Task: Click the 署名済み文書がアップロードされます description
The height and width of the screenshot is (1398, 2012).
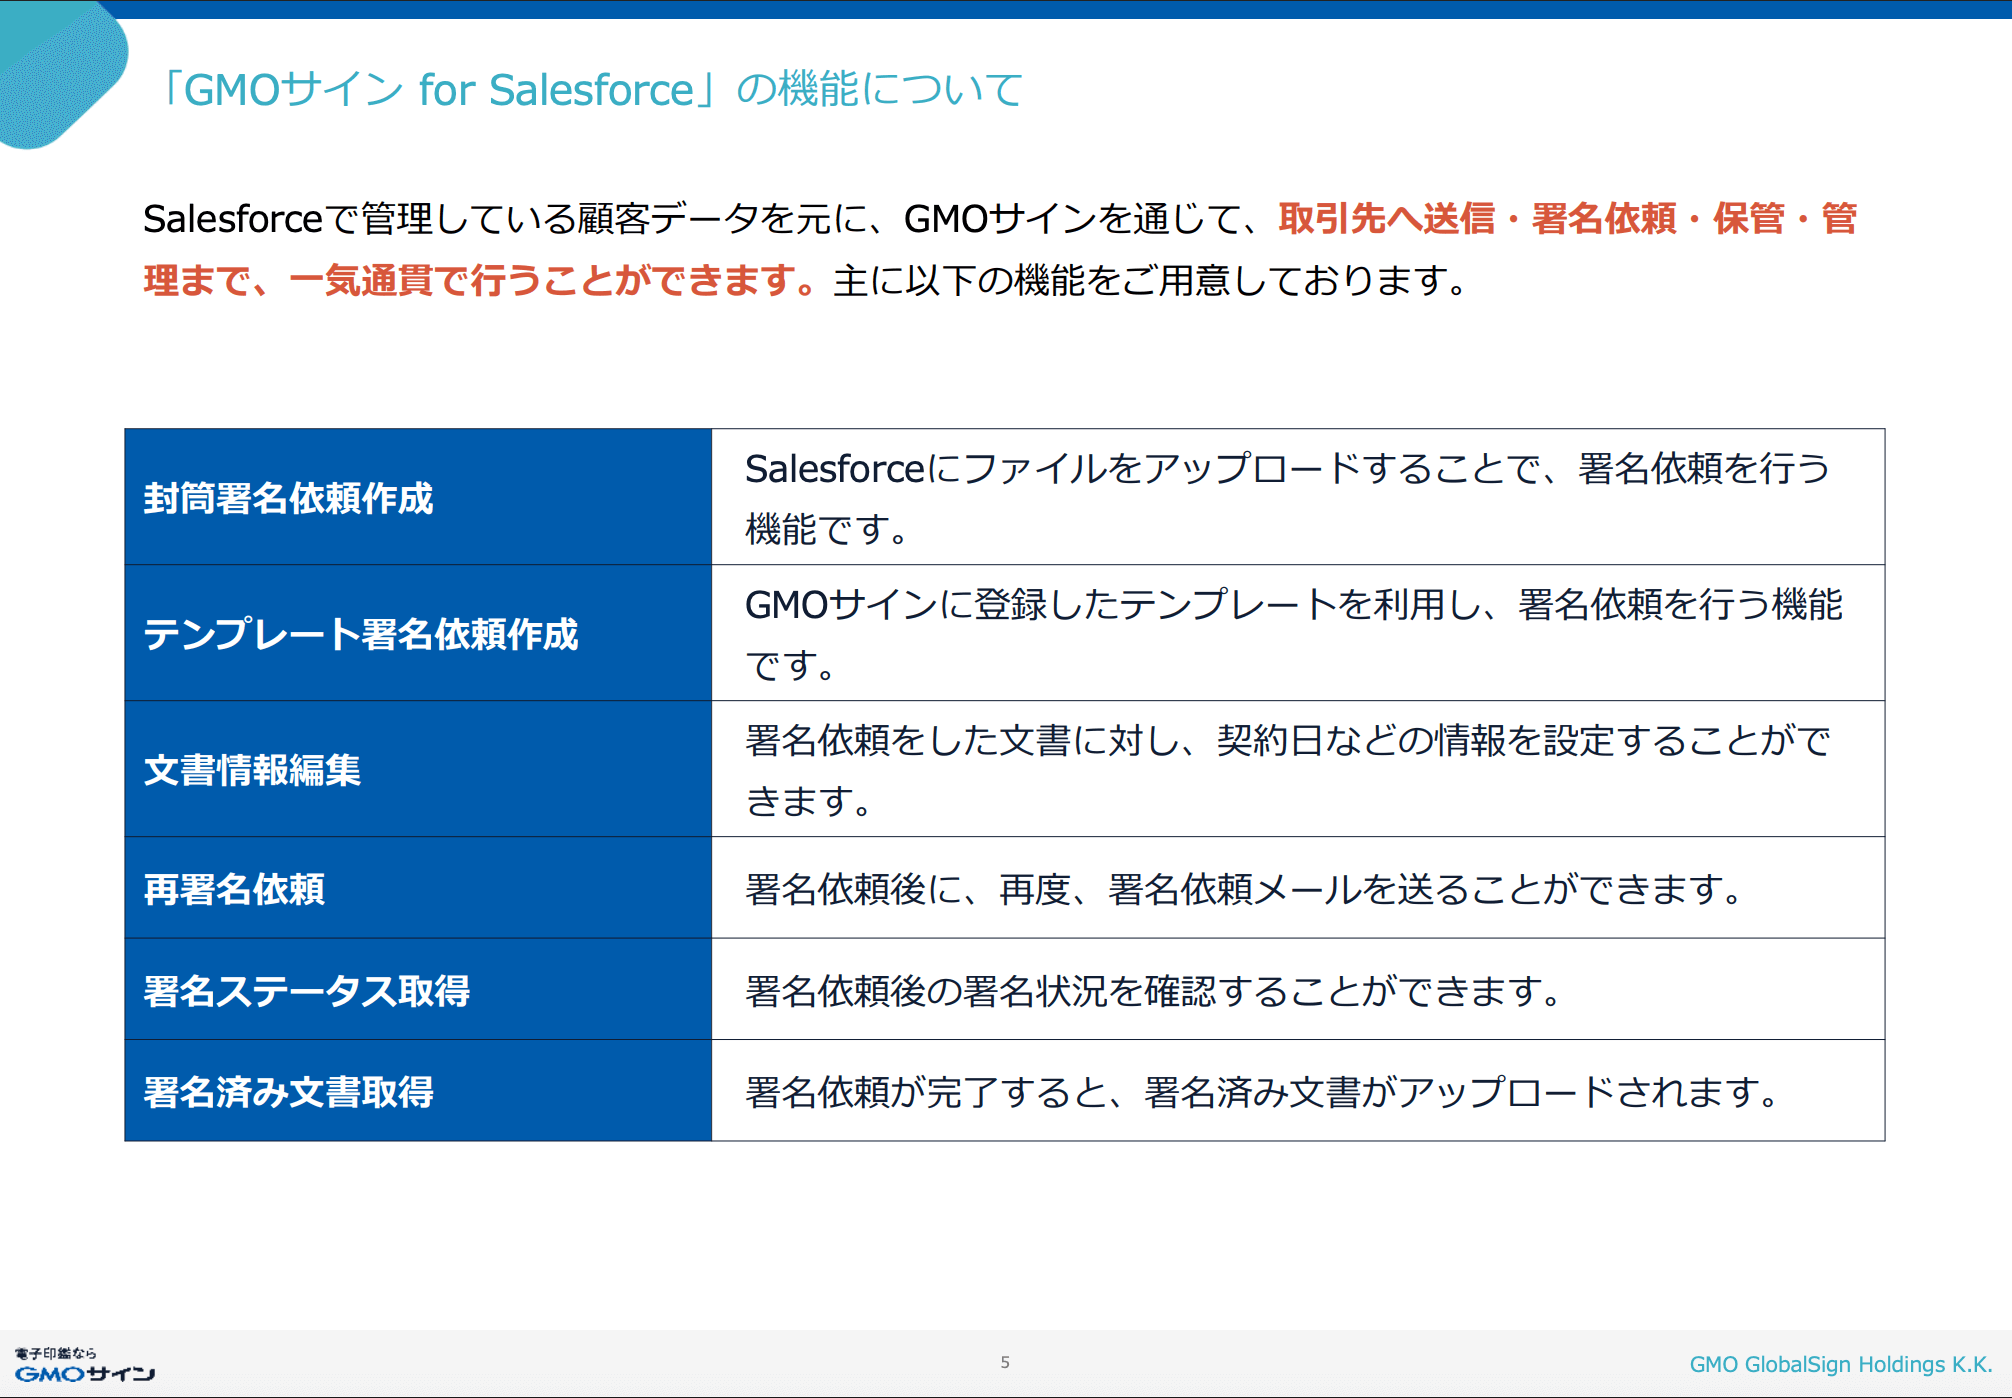Action: click(1262, 1092)
